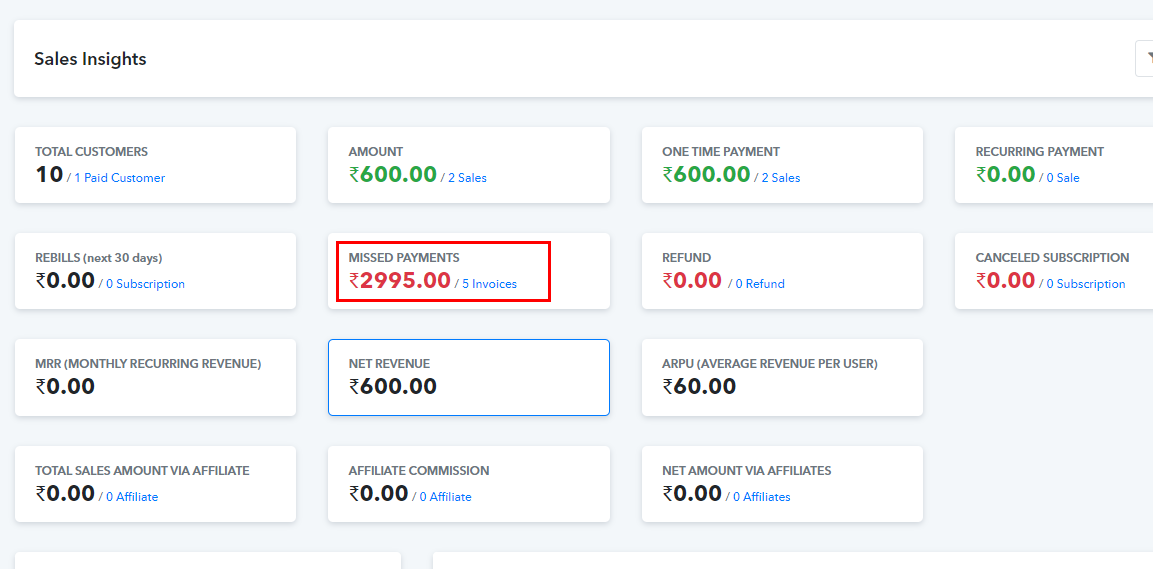Click the ₹0.00 value under REFUND
The image size is (1153, 569).
pyautogui.click(x=692, y=281)
